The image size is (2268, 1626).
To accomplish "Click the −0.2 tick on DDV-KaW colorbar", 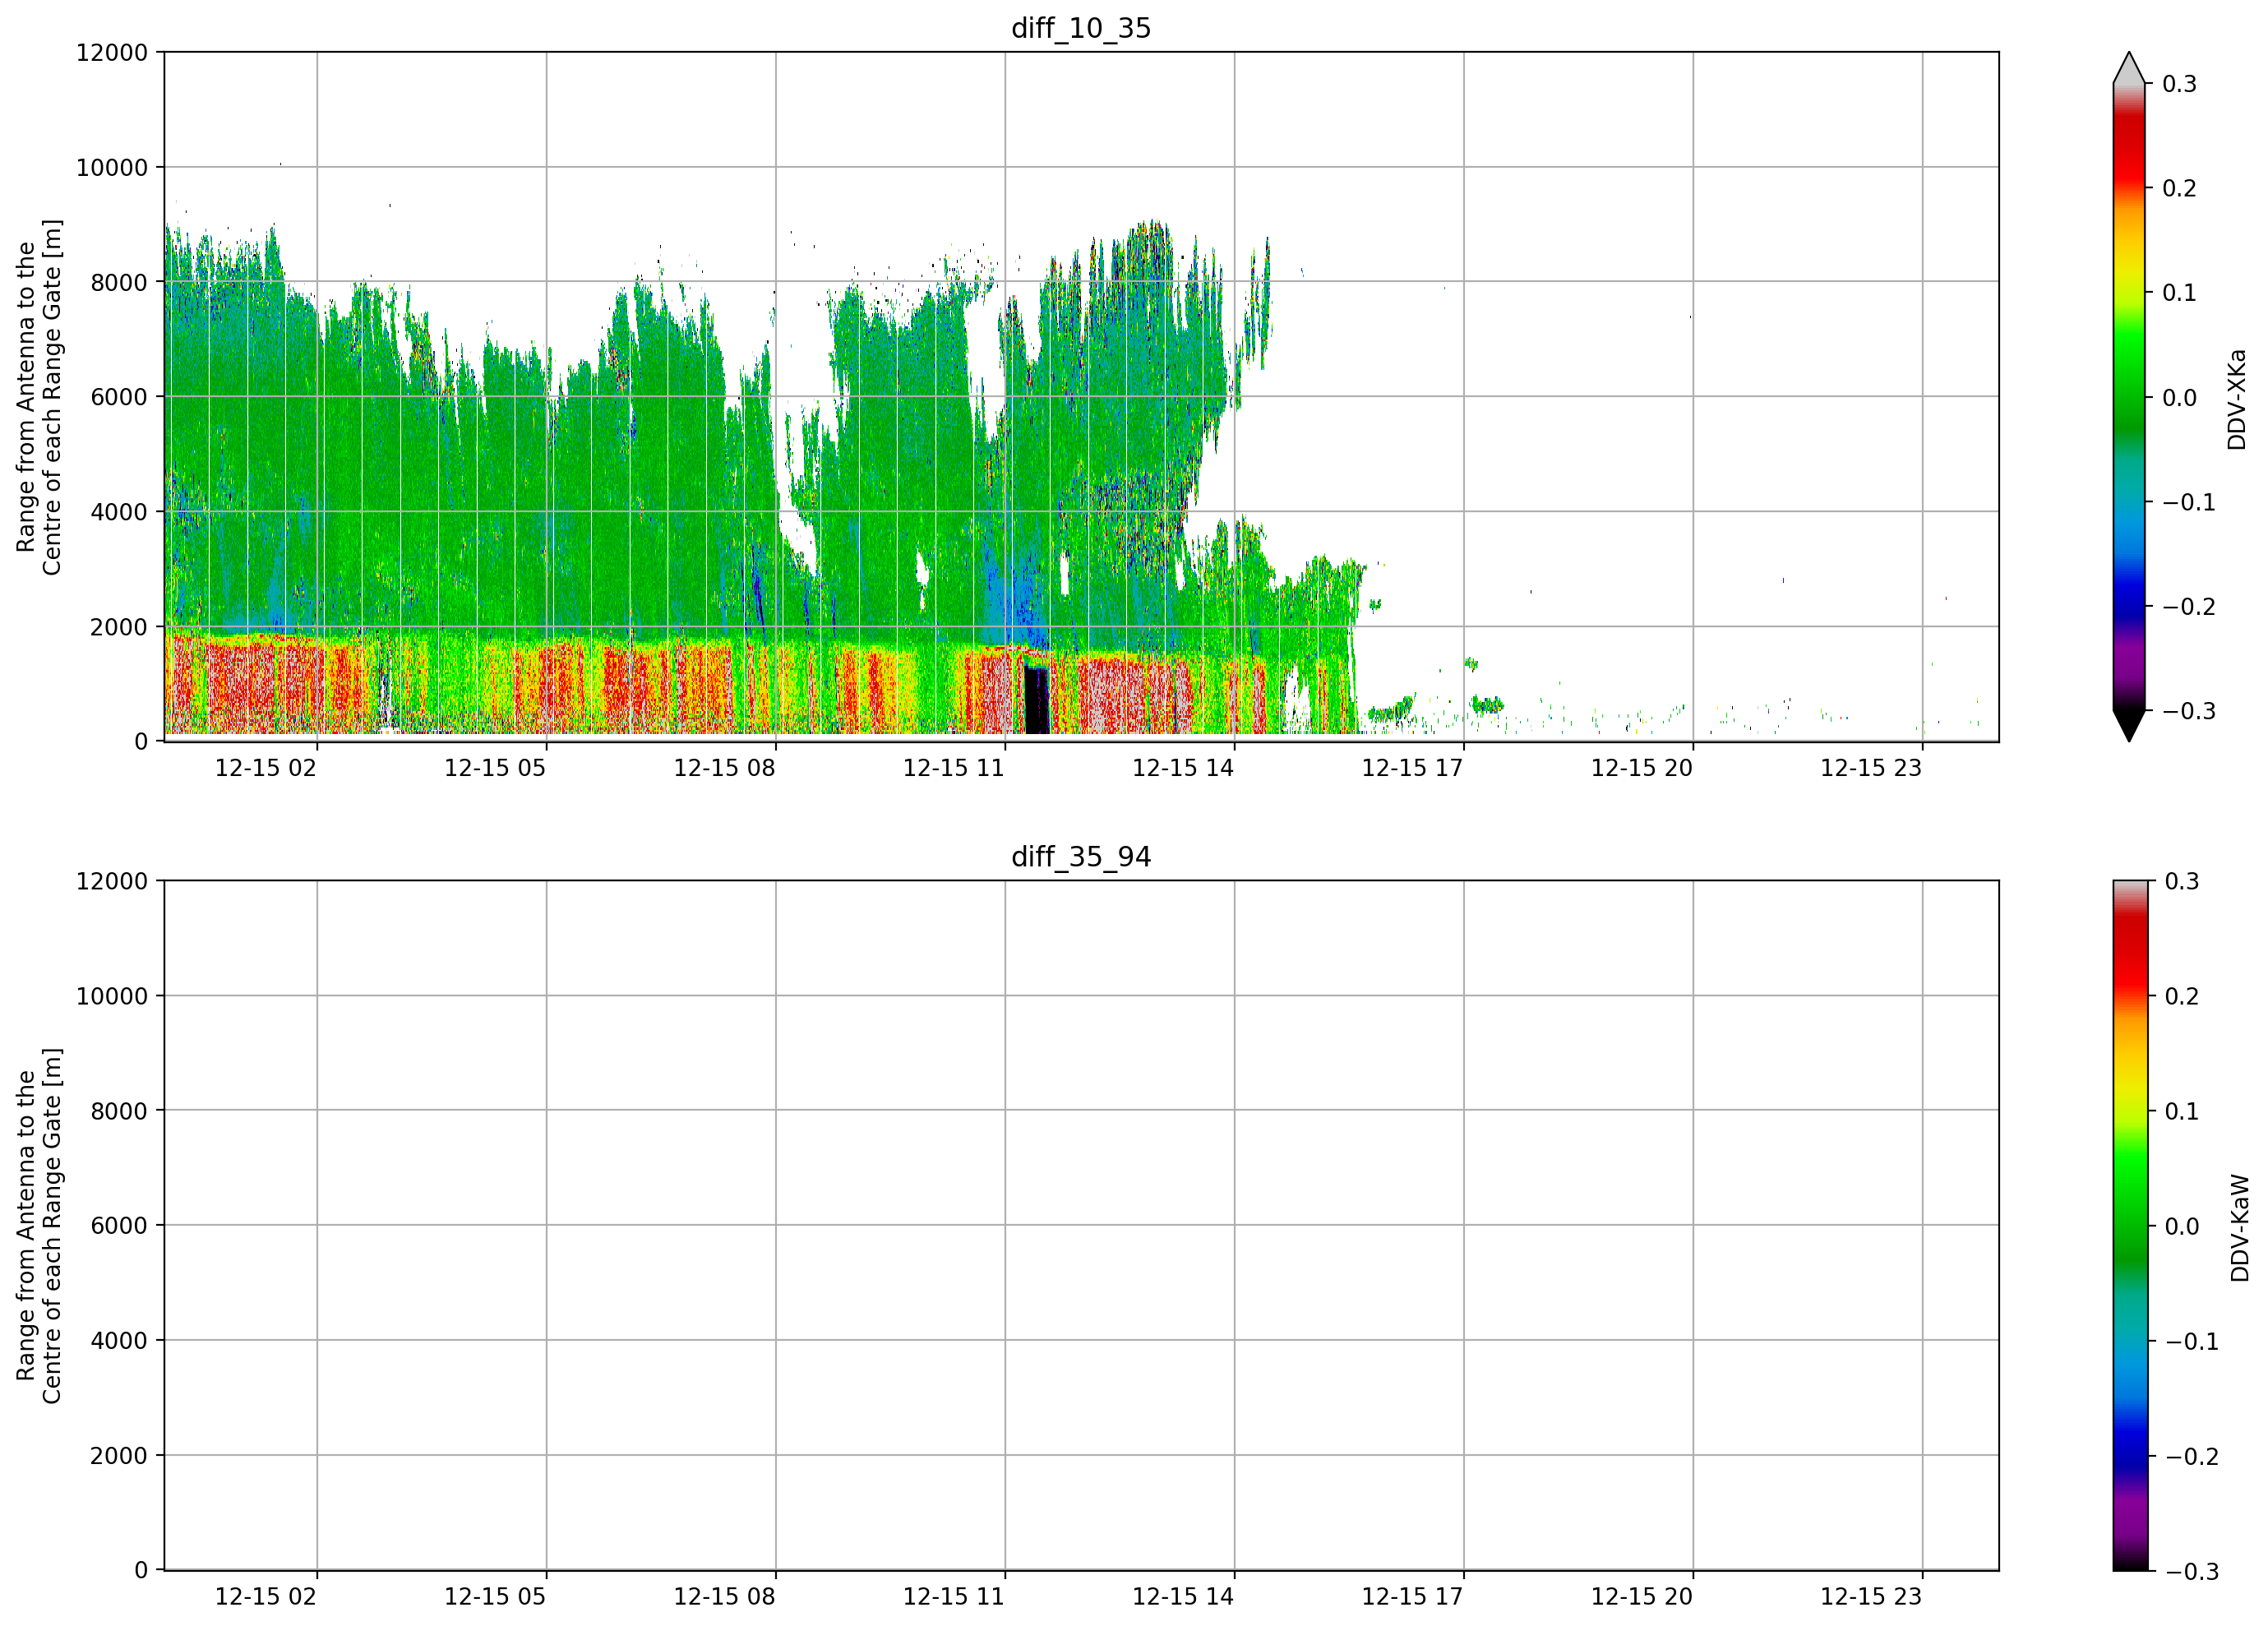I will [x=2192, y=1457].
